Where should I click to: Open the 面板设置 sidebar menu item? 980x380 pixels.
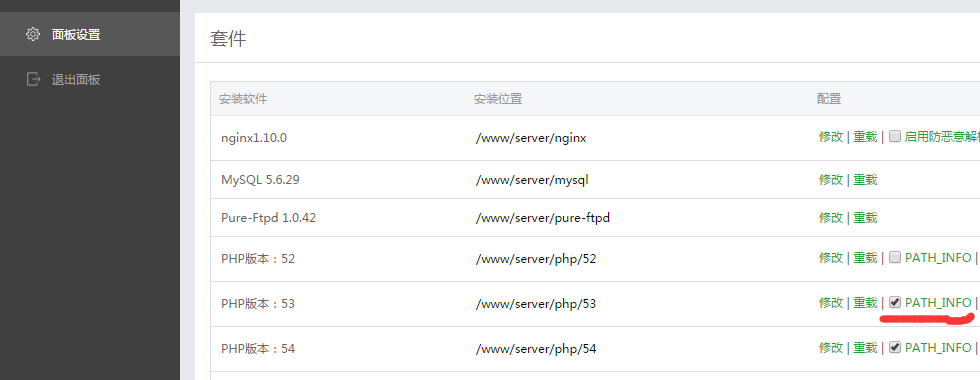tap(90, 34)
